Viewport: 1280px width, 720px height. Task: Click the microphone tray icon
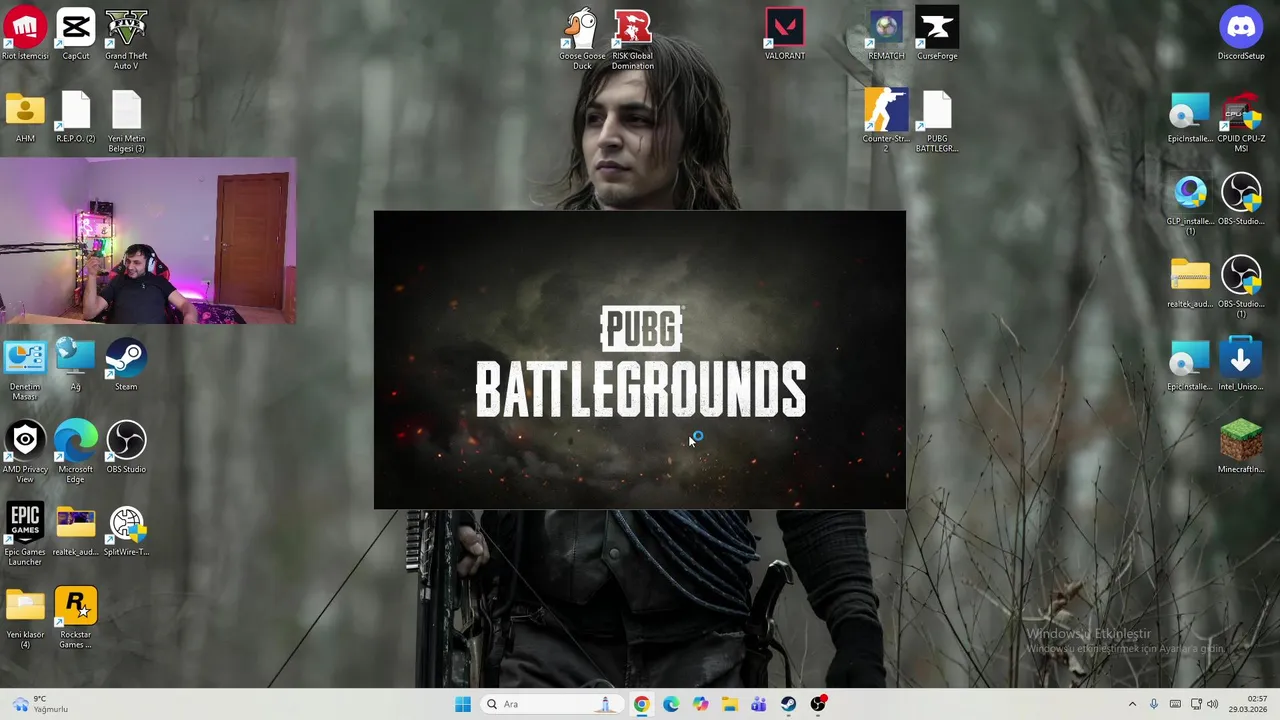pyautogui.click(x=1154, y=704)
